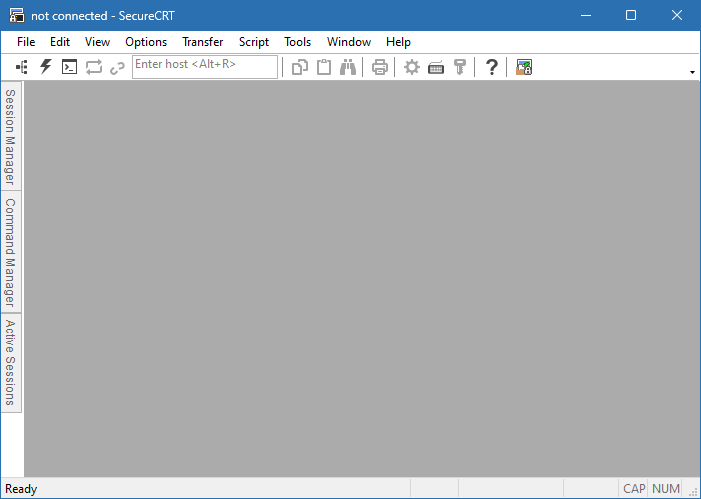Expand the toolbar options overflow arrow
The height and width of the screenshot is (499, 701).
(692, 72)
